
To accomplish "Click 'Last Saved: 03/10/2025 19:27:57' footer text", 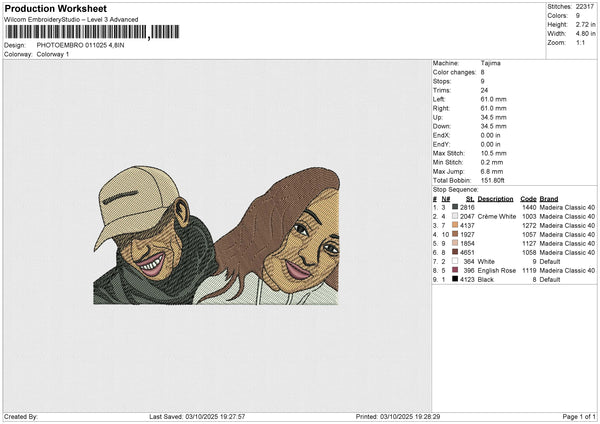I will (197, 416).
